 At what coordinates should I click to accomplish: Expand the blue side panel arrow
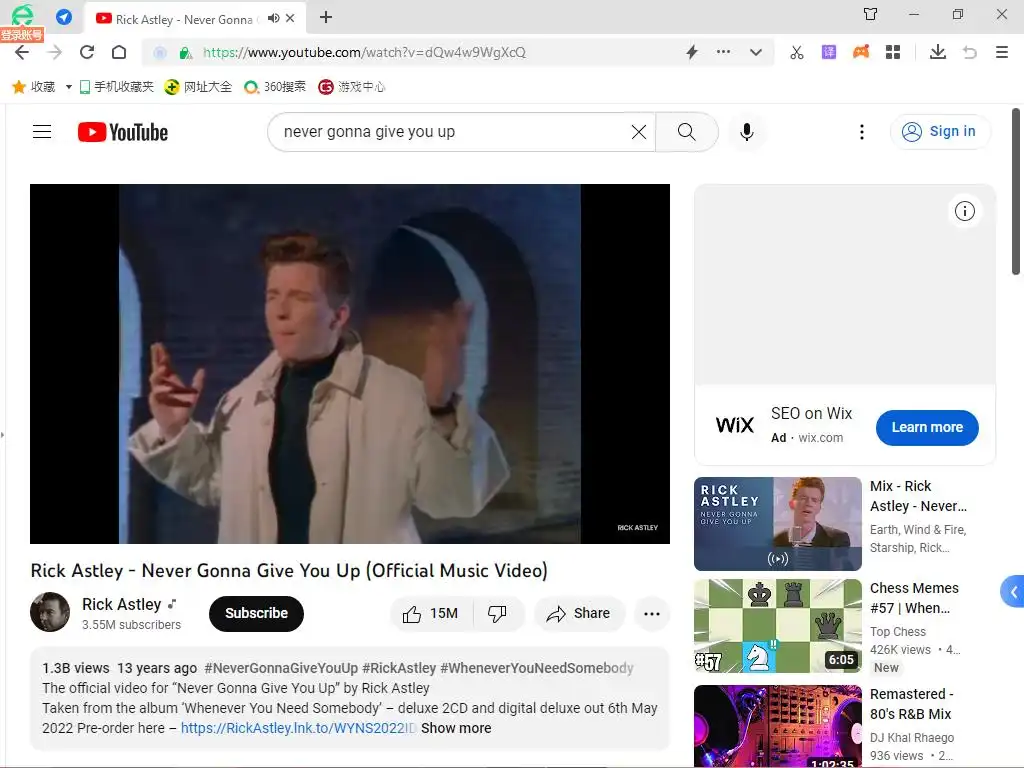(1013, 592)
